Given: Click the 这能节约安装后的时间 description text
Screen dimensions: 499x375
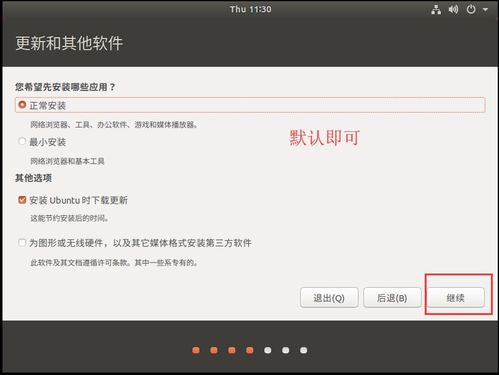Looking at the screenshot, I should click(69, 219).
